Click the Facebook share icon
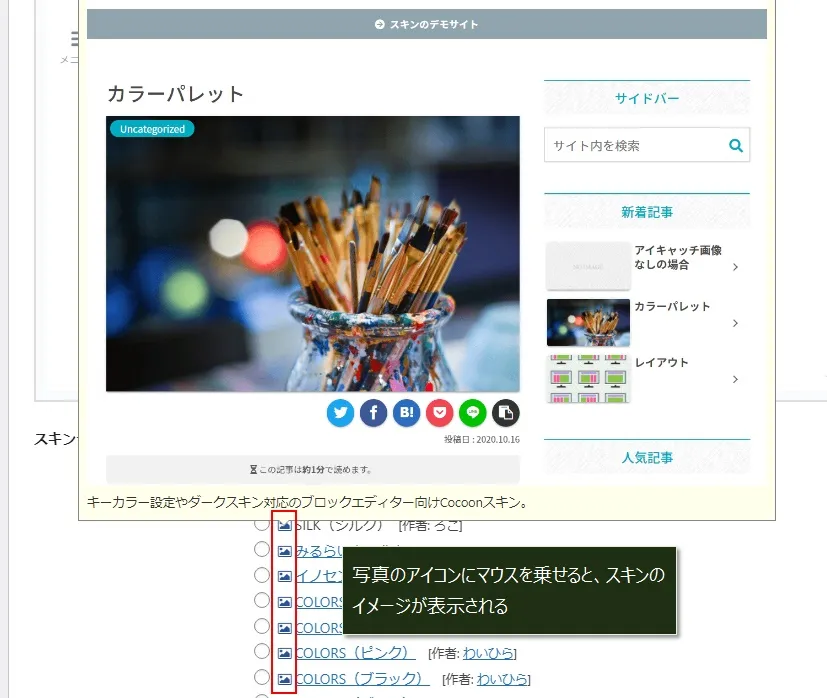Viewport: 827px width, 698px height. tap(373, 412)
